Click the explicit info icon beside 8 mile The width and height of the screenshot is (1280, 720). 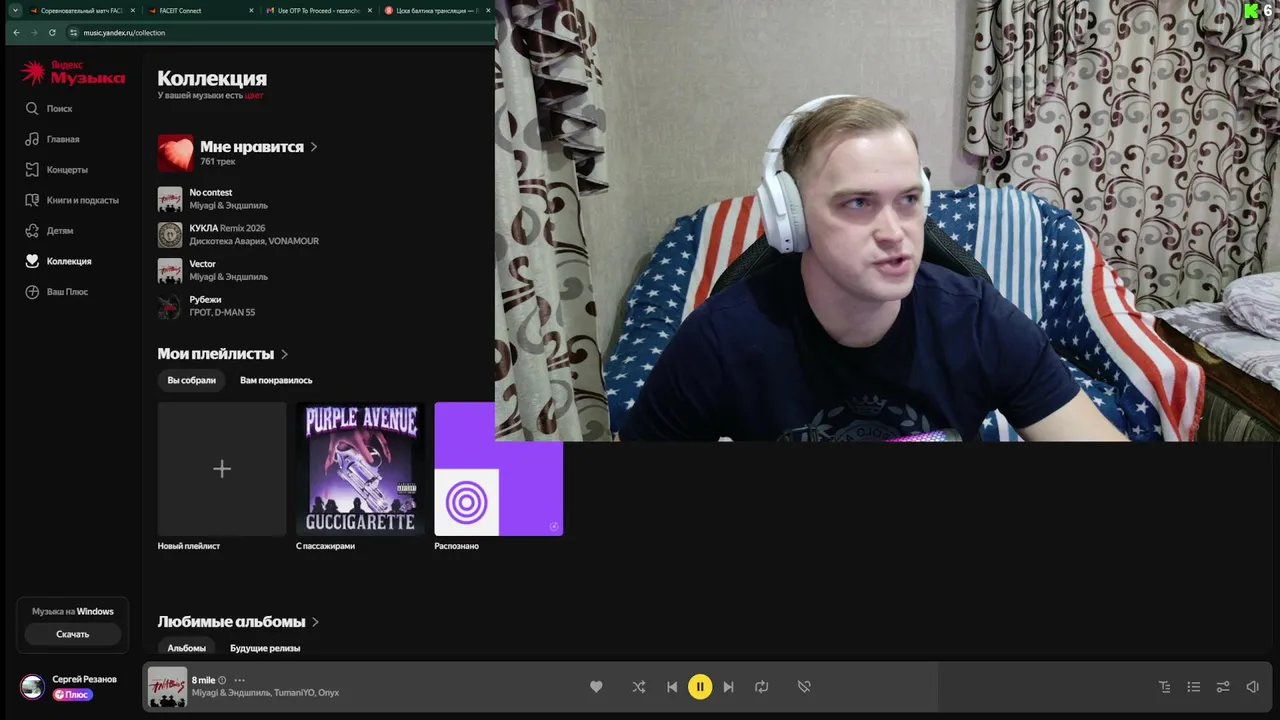[x=222, y=680]
